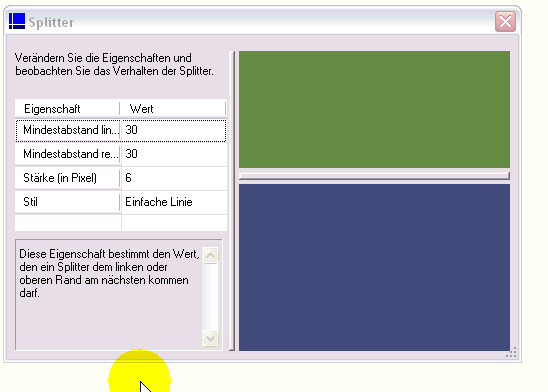This screenshot has height=392, width=548.
Task: Click the Eigenschaft column header
Action: [x=67, y=109]
